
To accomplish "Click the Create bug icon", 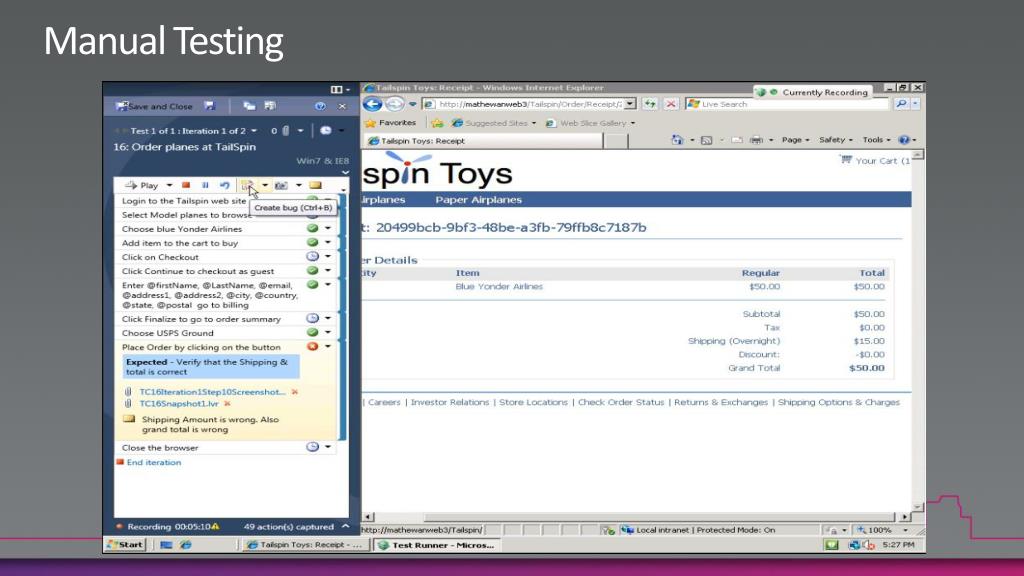I will (x=247, y=185).
